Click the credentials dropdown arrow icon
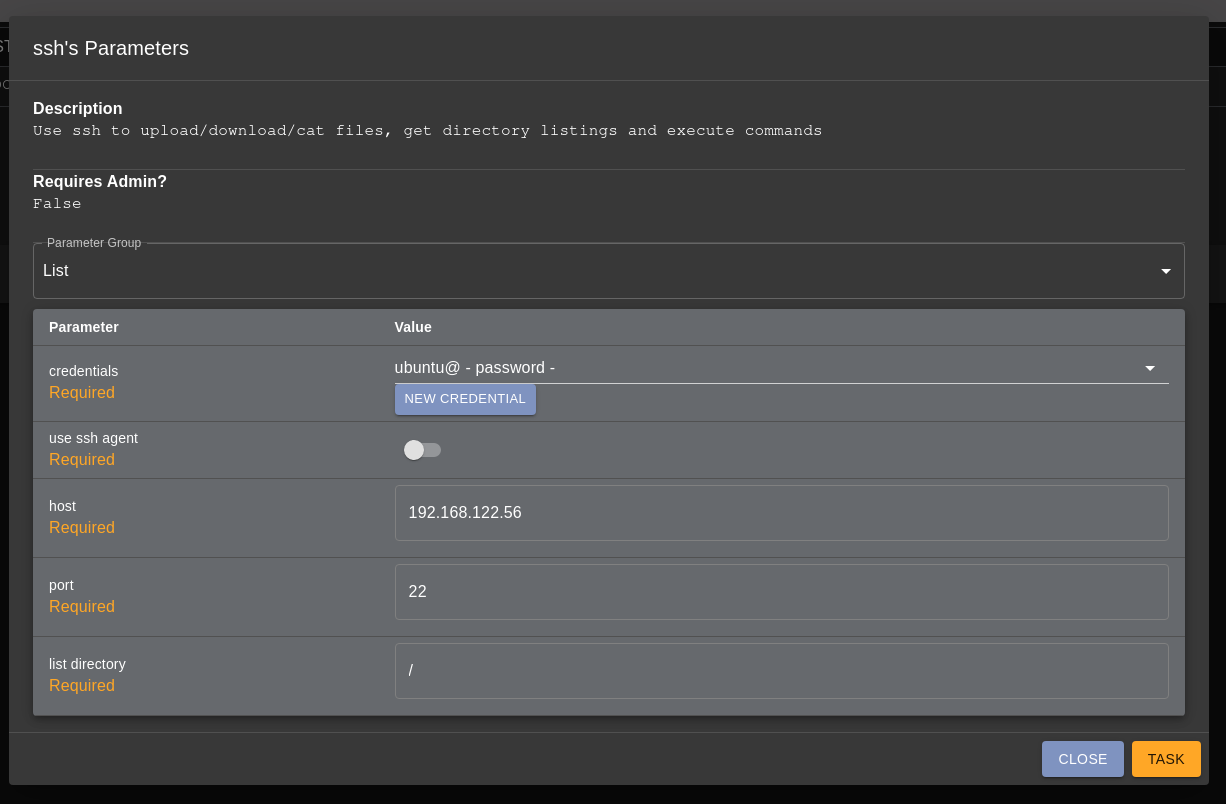 click(1150, 368)
